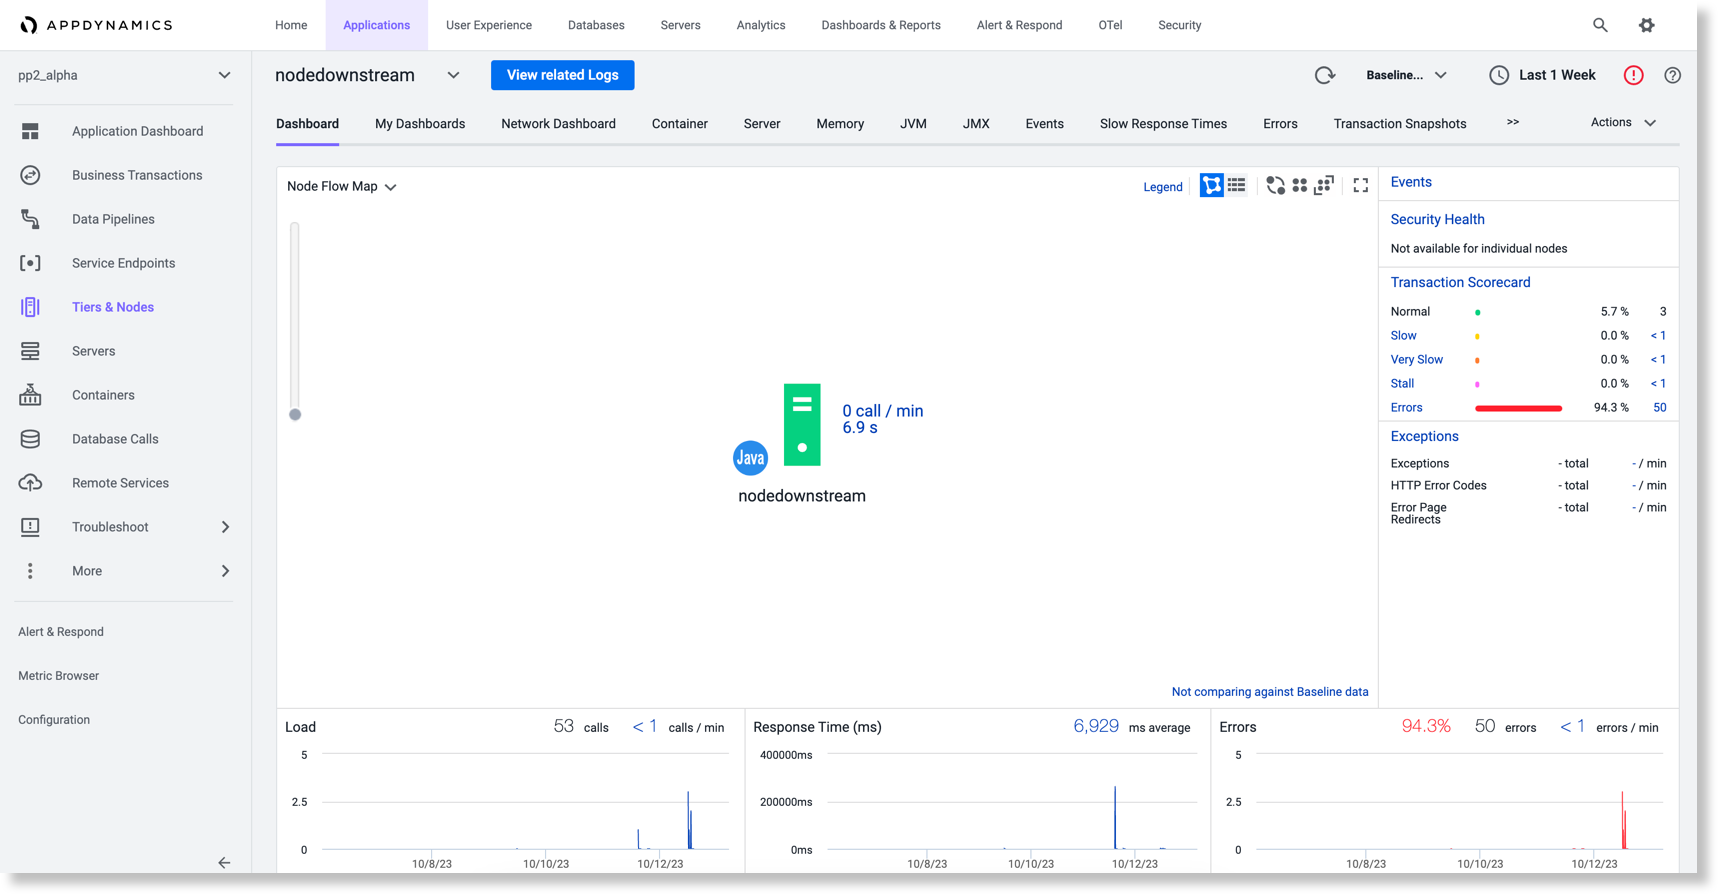Image resolution: width=1718 pixels, height=894 pixels.
Task: Click the auto-arrange circular layout icon
Action: pyautogui.click(x=1275, y=185)
